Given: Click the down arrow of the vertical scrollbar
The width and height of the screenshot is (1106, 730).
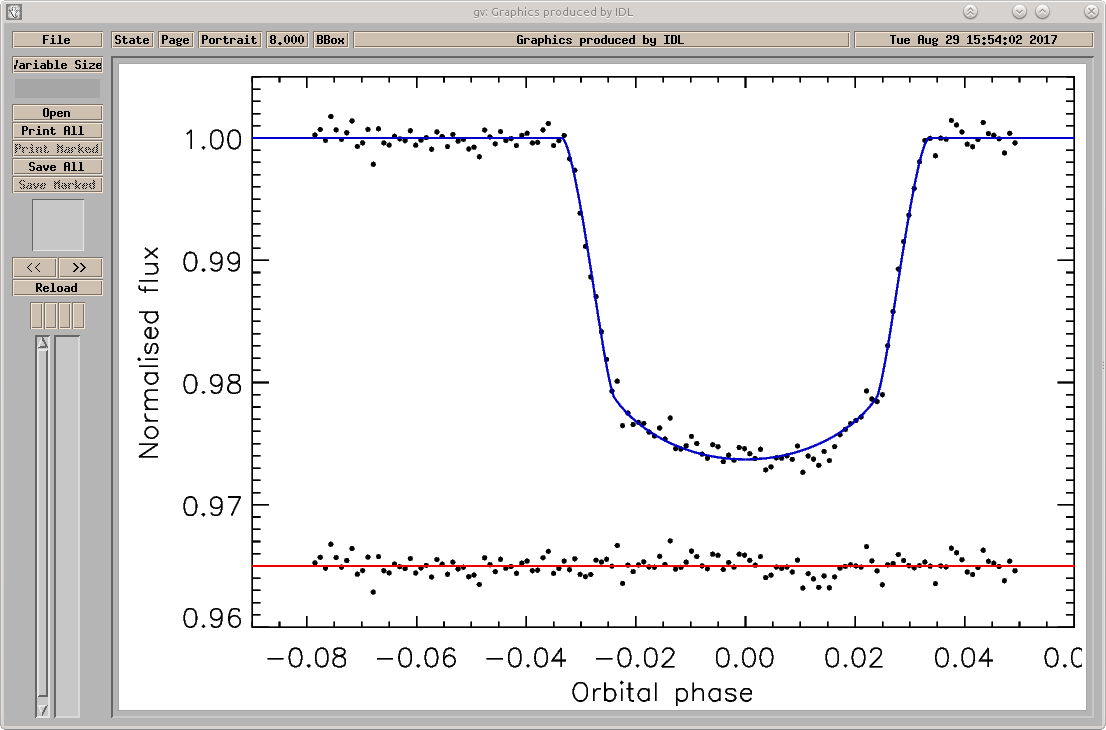Looking at the screenshot, I should 43,710.
